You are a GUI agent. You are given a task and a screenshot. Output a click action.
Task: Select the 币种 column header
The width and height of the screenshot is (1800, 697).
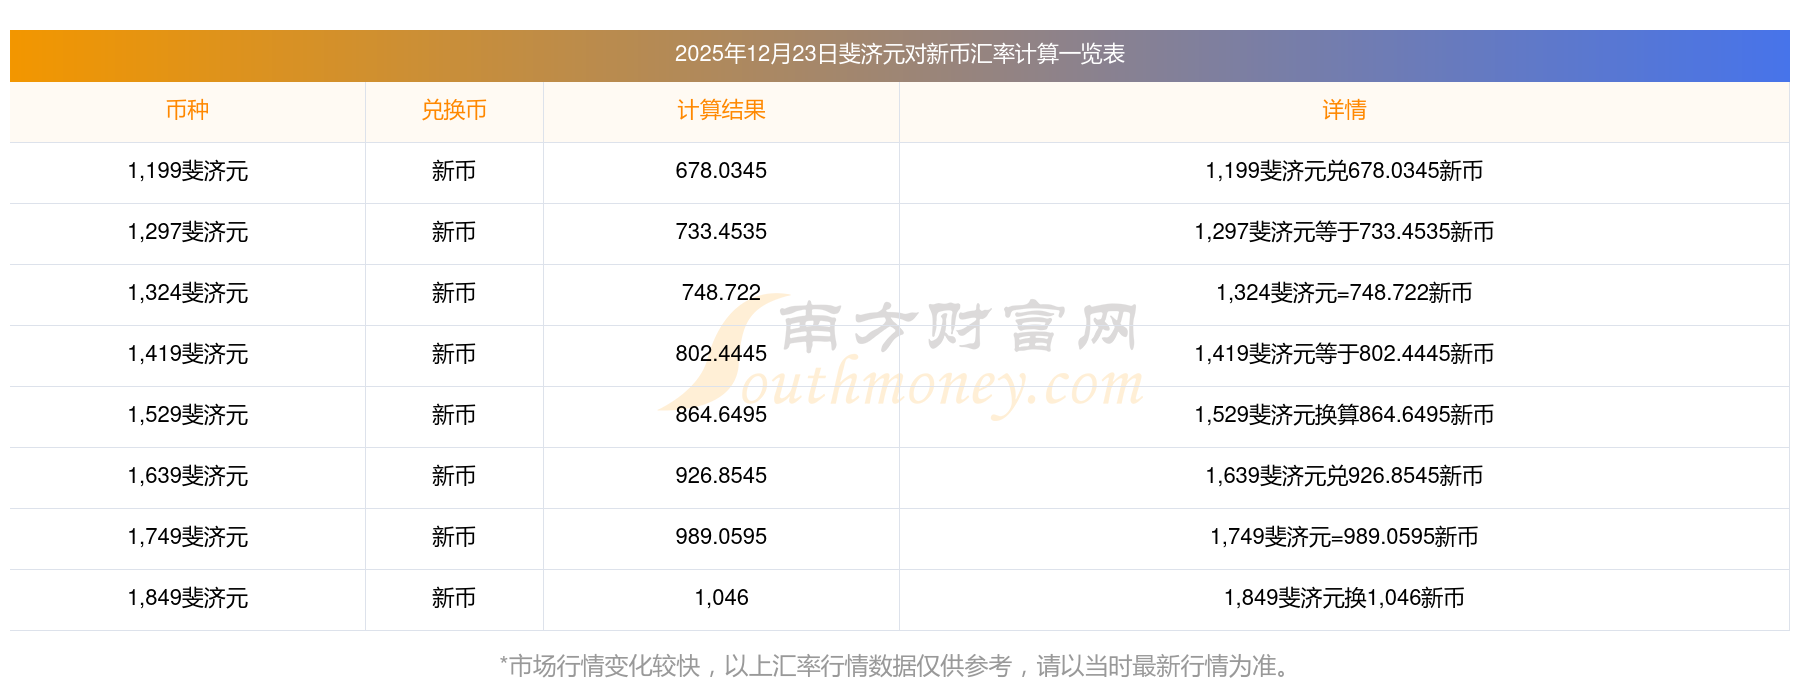pos(187,110)
